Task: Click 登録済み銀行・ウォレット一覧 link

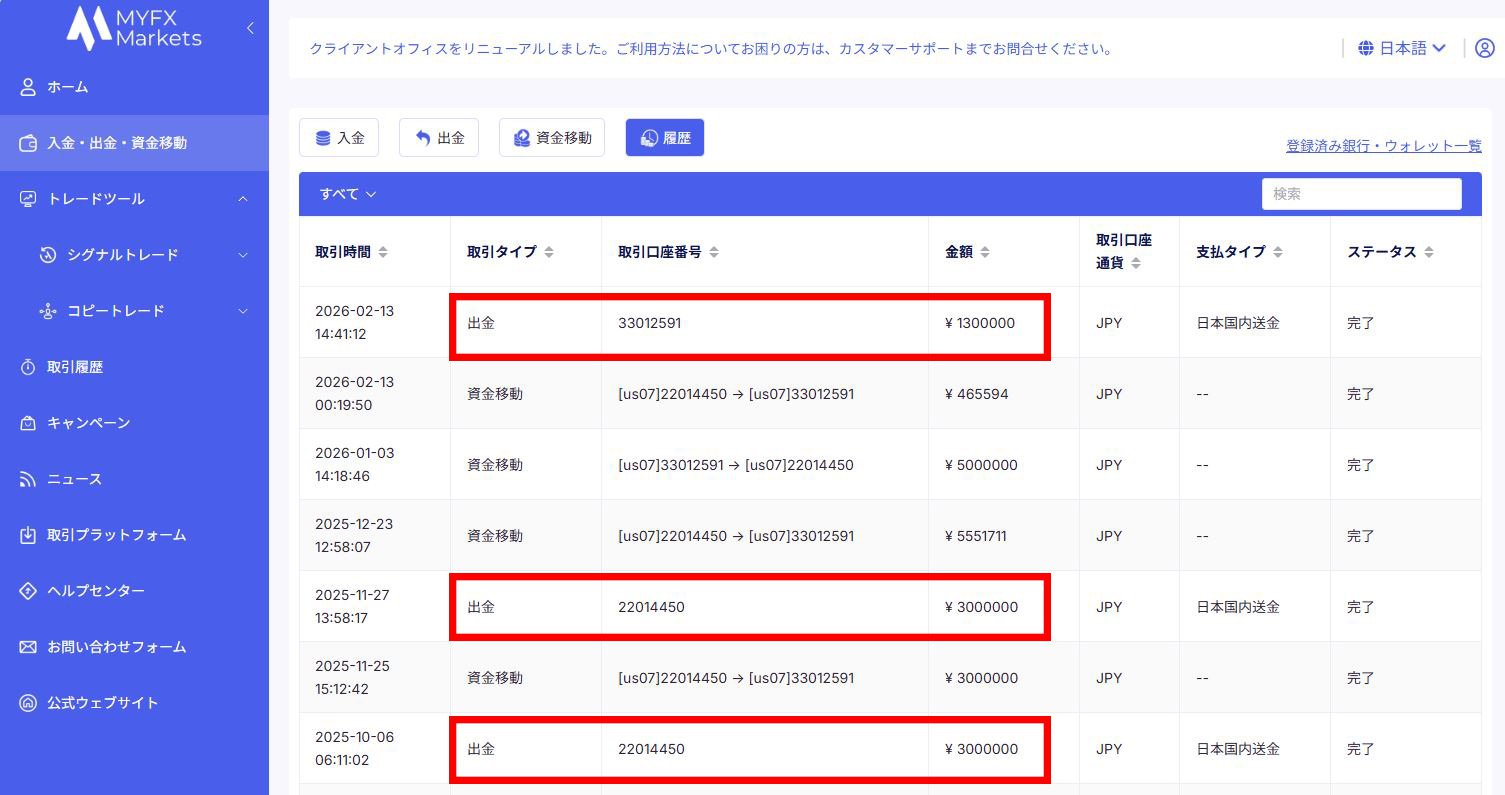Action: click(1383, 146)
